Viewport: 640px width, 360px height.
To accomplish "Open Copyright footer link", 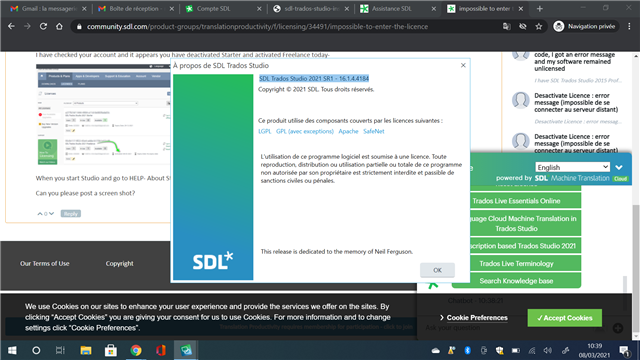I will 119,264.
